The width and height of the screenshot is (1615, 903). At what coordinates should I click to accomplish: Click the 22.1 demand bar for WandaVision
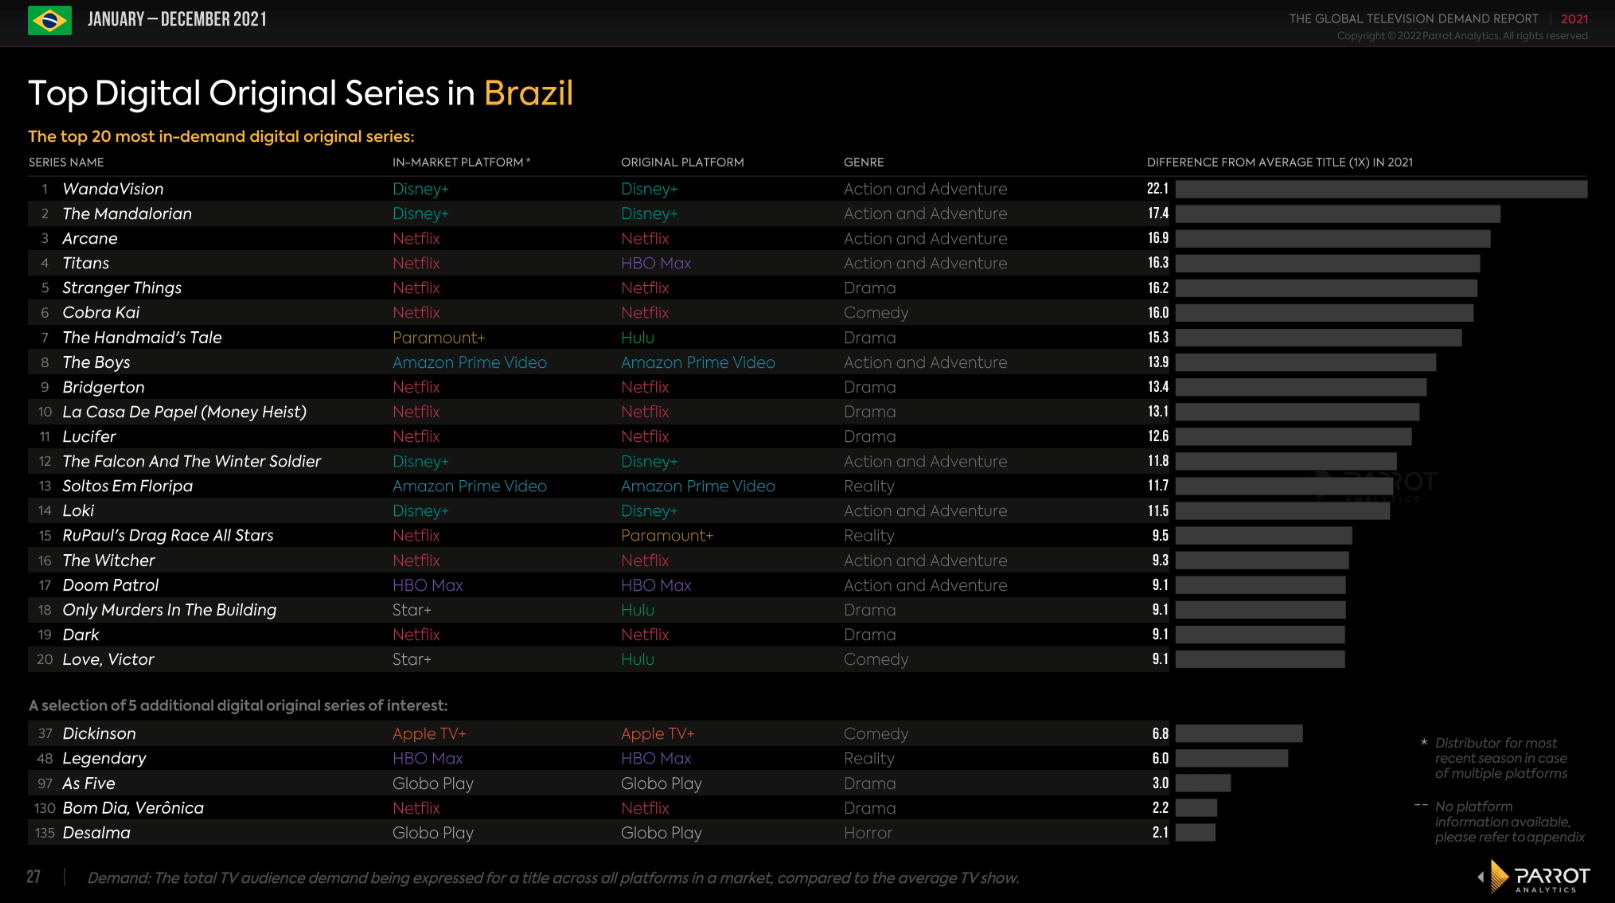[x=1380, y=189]
